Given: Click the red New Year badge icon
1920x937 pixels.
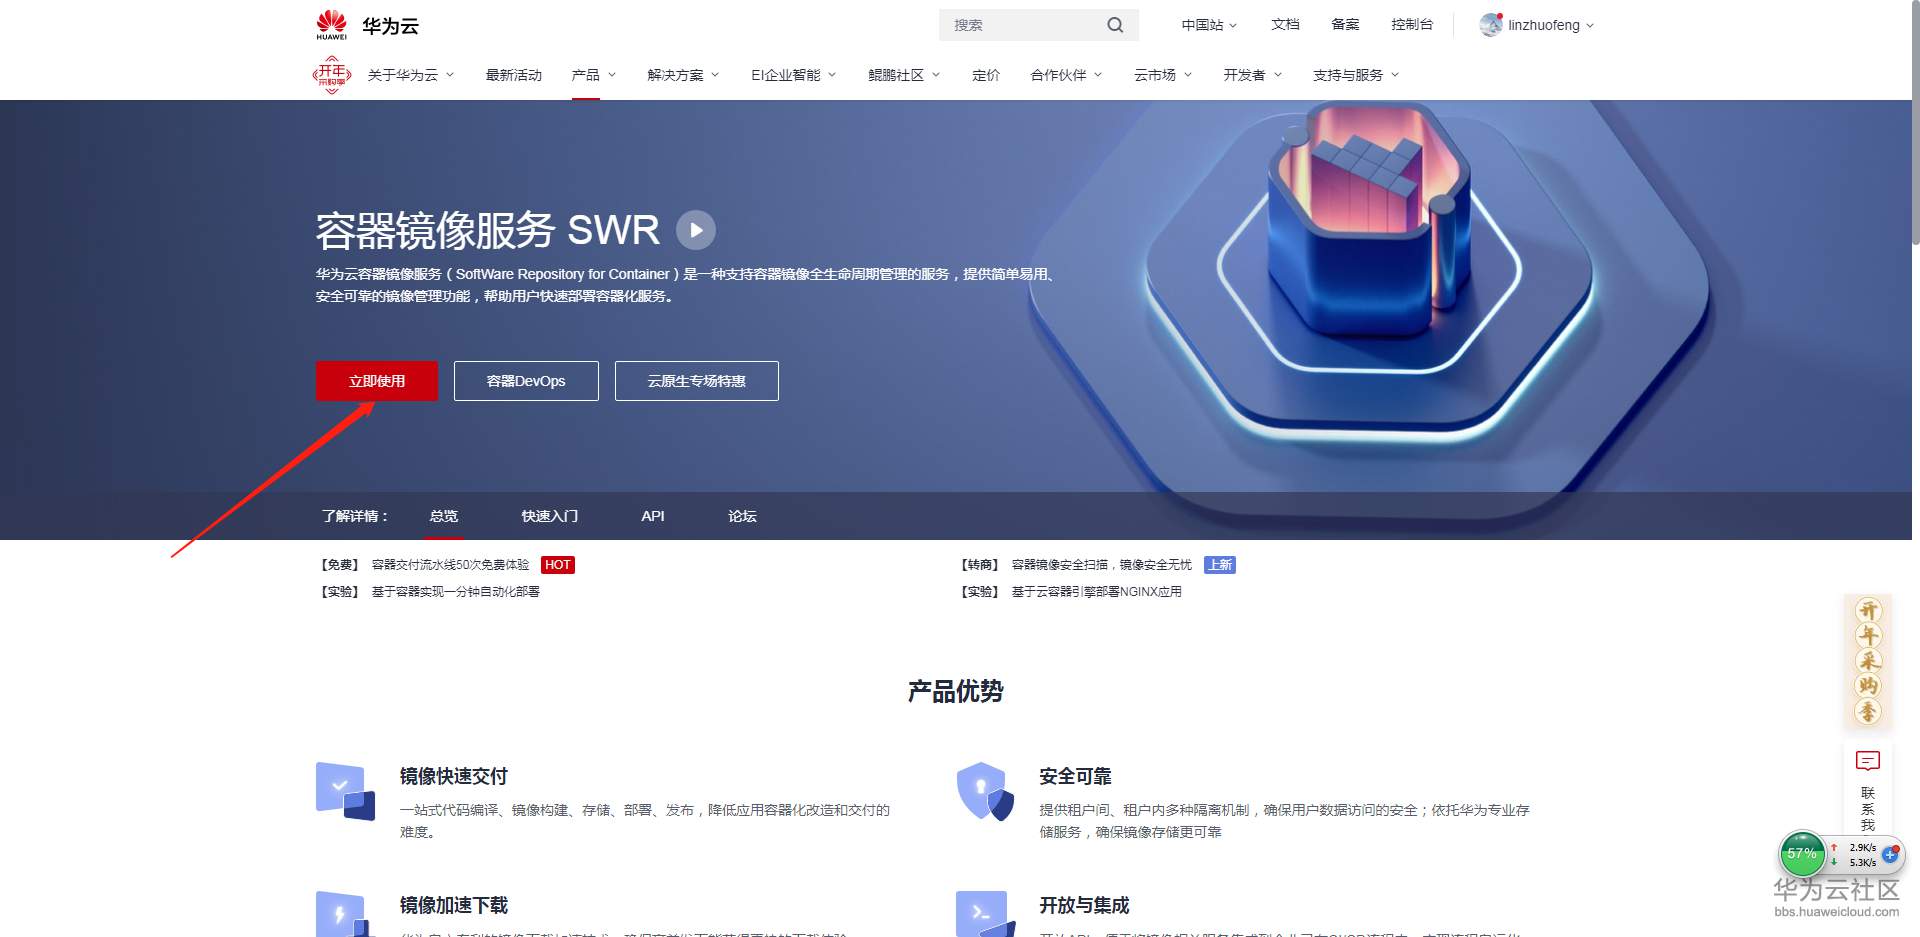Looking at the screenshot, I should (332, 75).
